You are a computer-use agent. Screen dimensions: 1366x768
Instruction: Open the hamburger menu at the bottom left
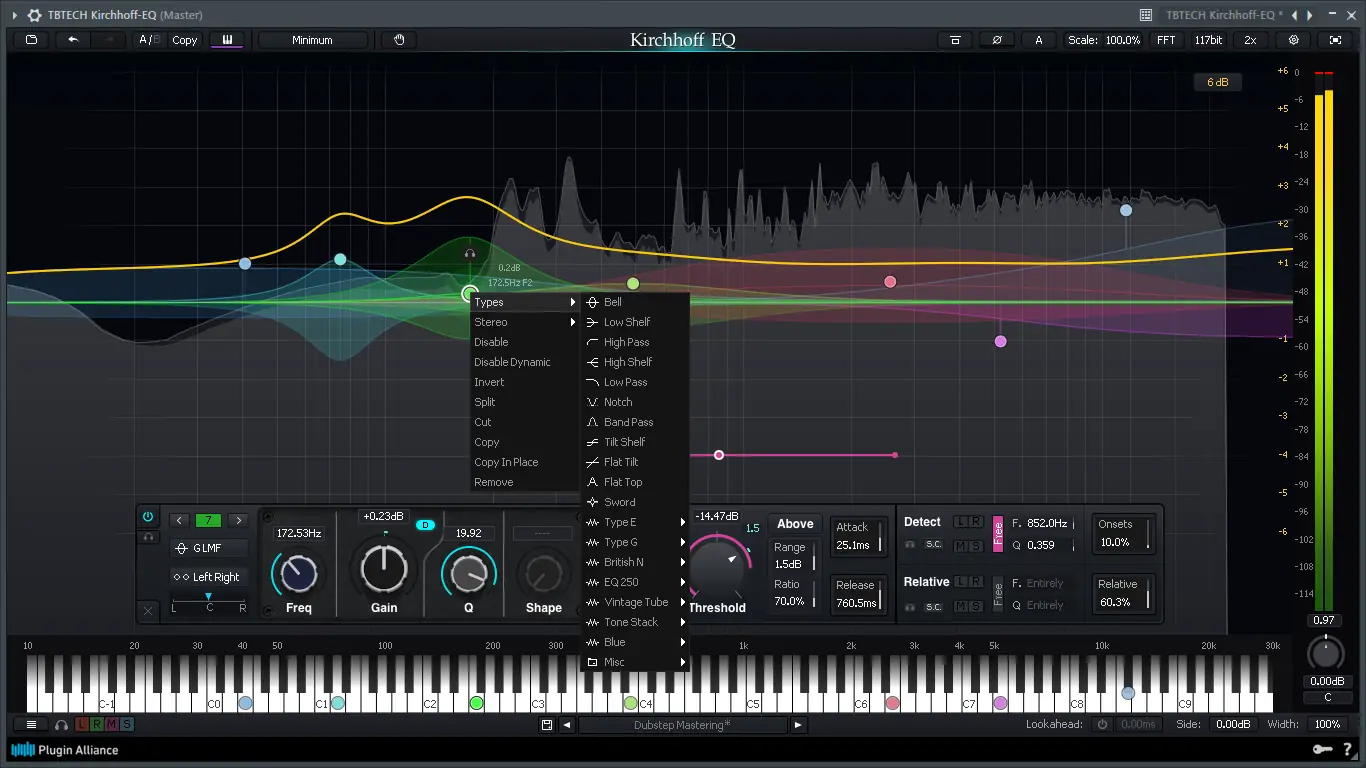(x=31, y=725)
